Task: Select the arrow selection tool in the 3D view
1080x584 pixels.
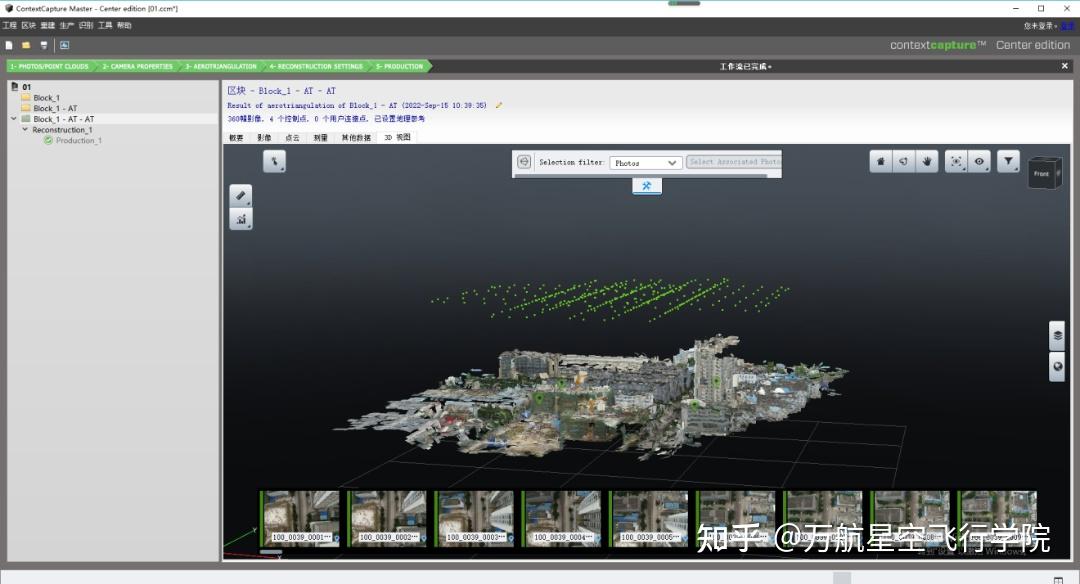Action: tap(274, 161)
